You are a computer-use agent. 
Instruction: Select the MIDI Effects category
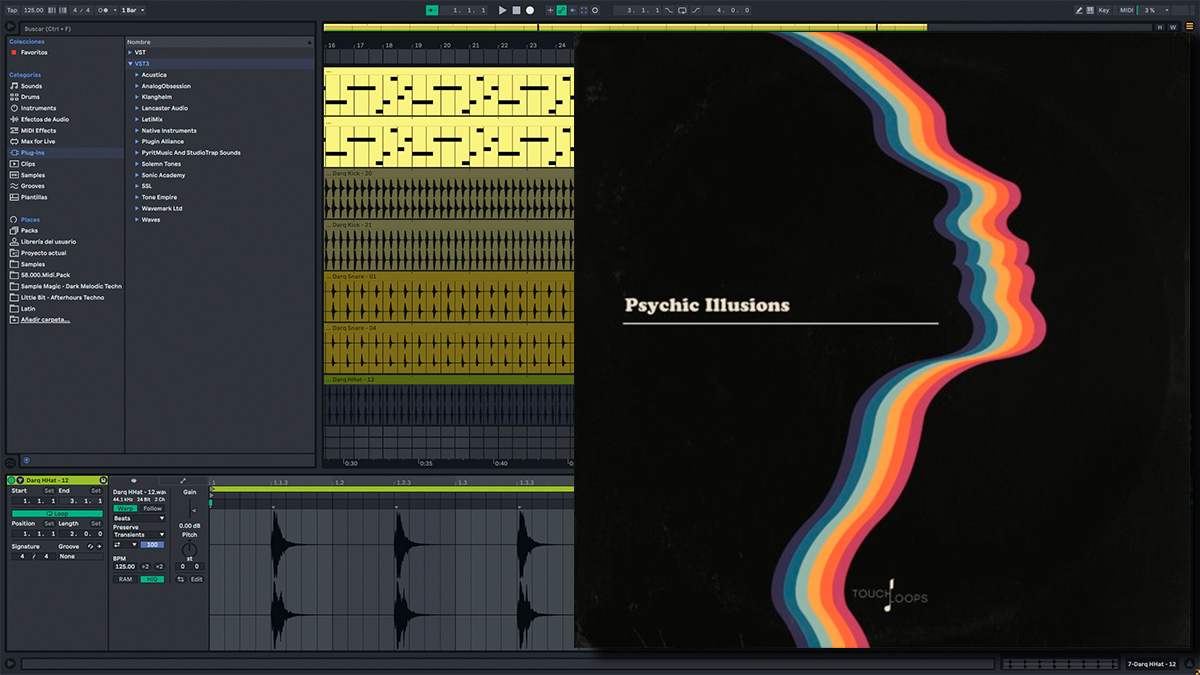point(38,130)
